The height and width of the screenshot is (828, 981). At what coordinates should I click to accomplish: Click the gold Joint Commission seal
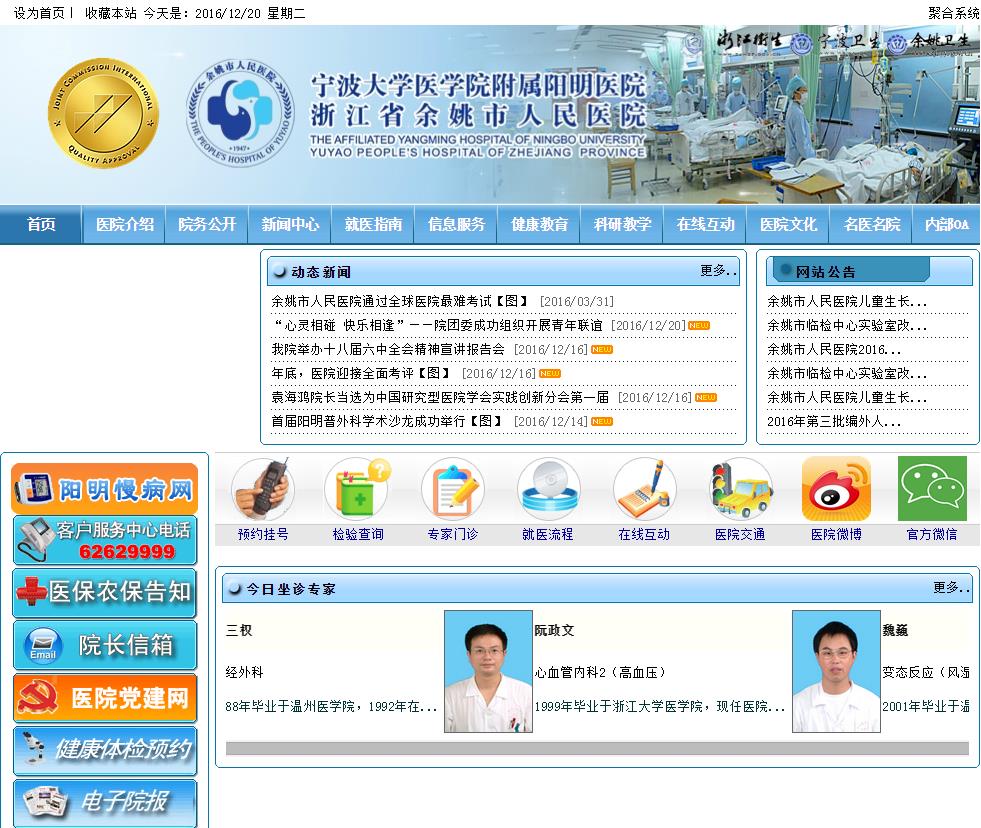tap(103, 113)
